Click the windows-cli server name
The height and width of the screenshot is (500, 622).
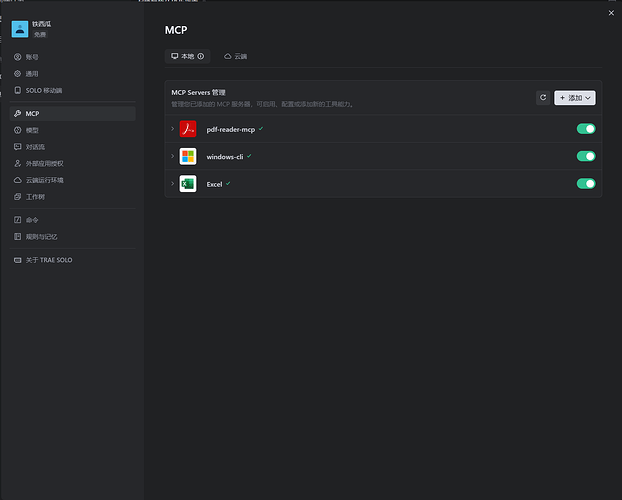(x=225, y=157)
